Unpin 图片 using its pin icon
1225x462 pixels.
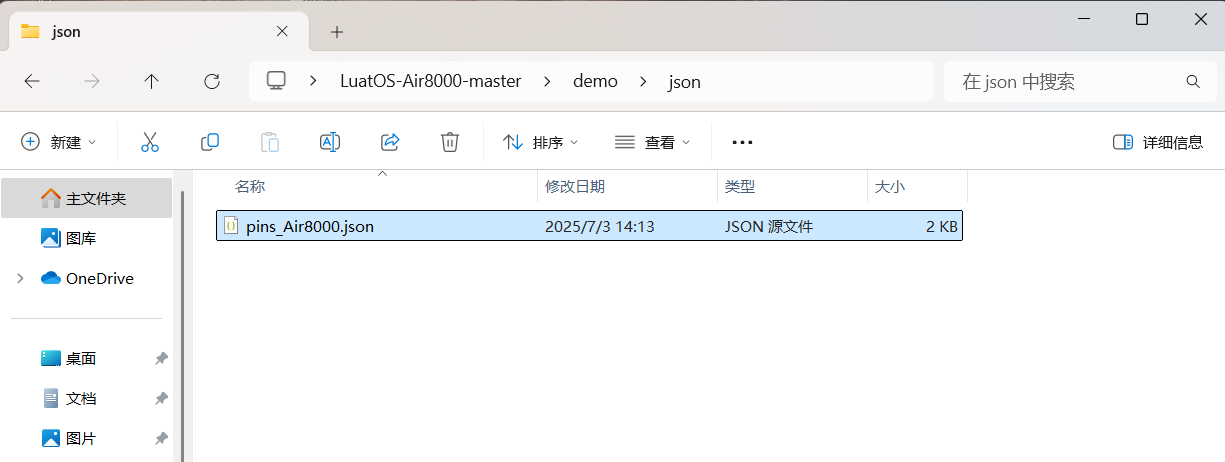[x=161, y=438]
